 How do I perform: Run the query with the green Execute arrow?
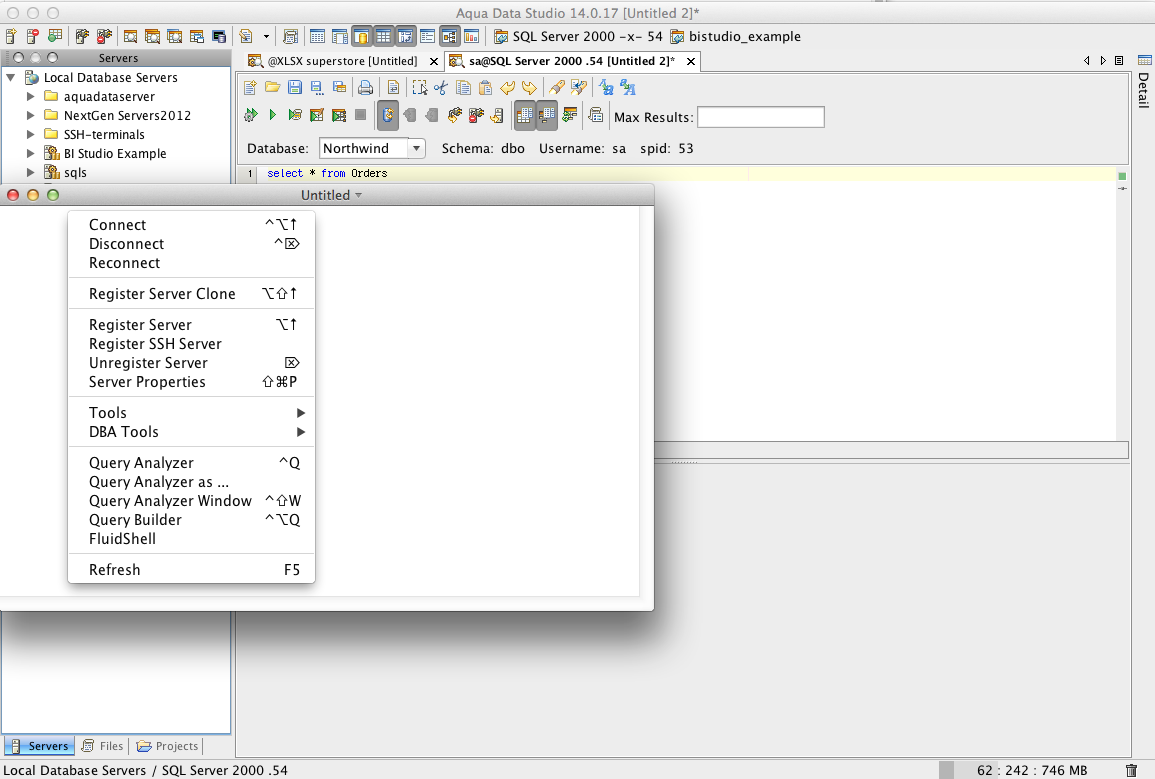point(273,115)
